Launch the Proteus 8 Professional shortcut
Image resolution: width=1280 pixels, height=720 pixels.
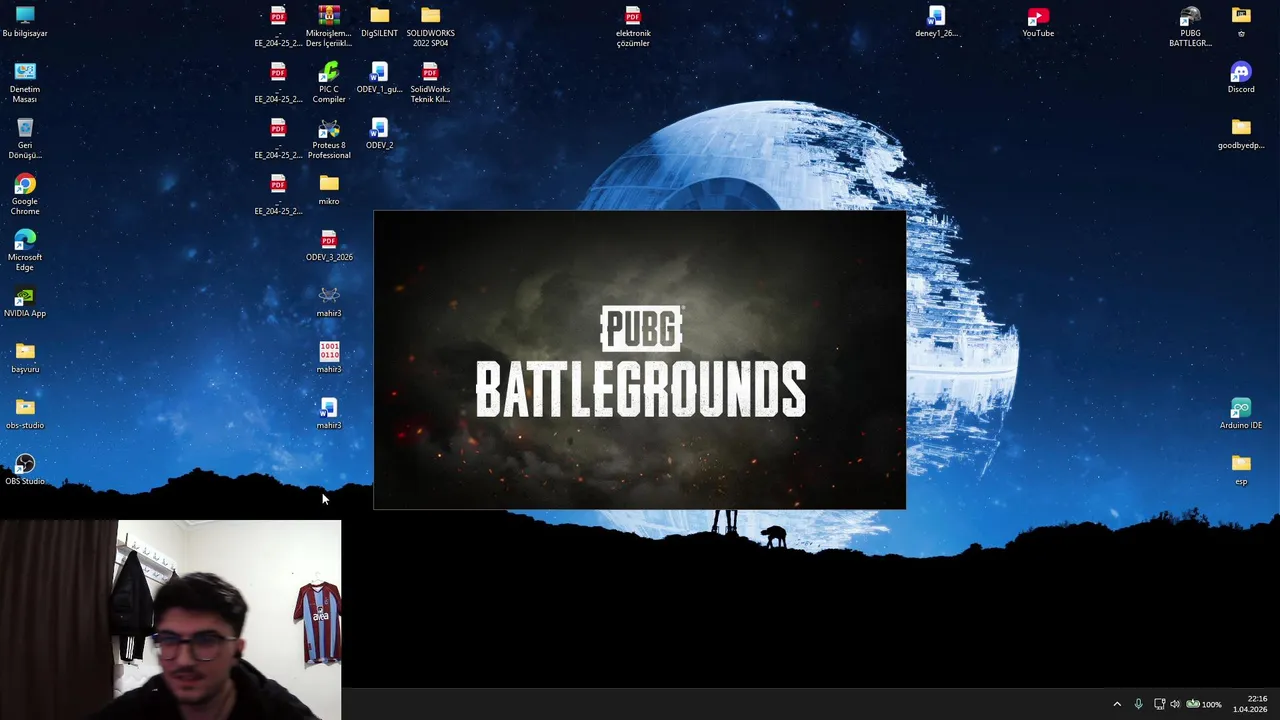point(329,138)
